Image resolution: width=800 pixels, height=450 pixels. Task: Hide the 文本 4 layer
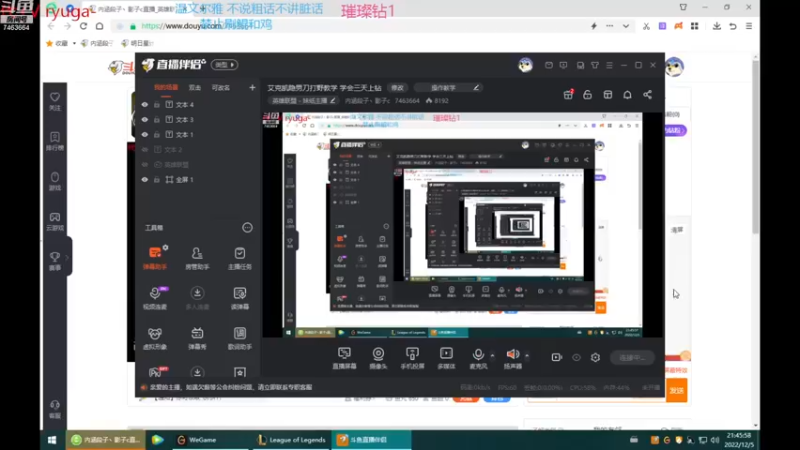[145, 105]
